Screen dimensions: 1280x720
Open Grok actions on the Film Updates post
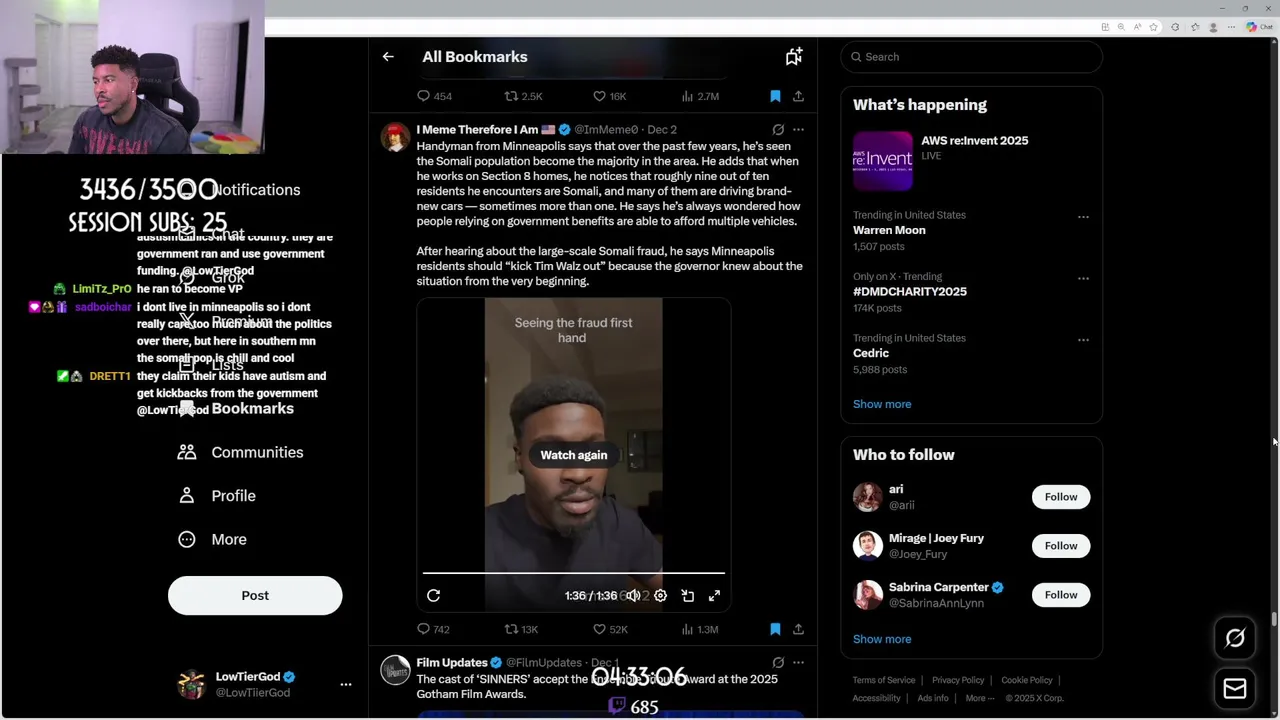pos(778,662)
